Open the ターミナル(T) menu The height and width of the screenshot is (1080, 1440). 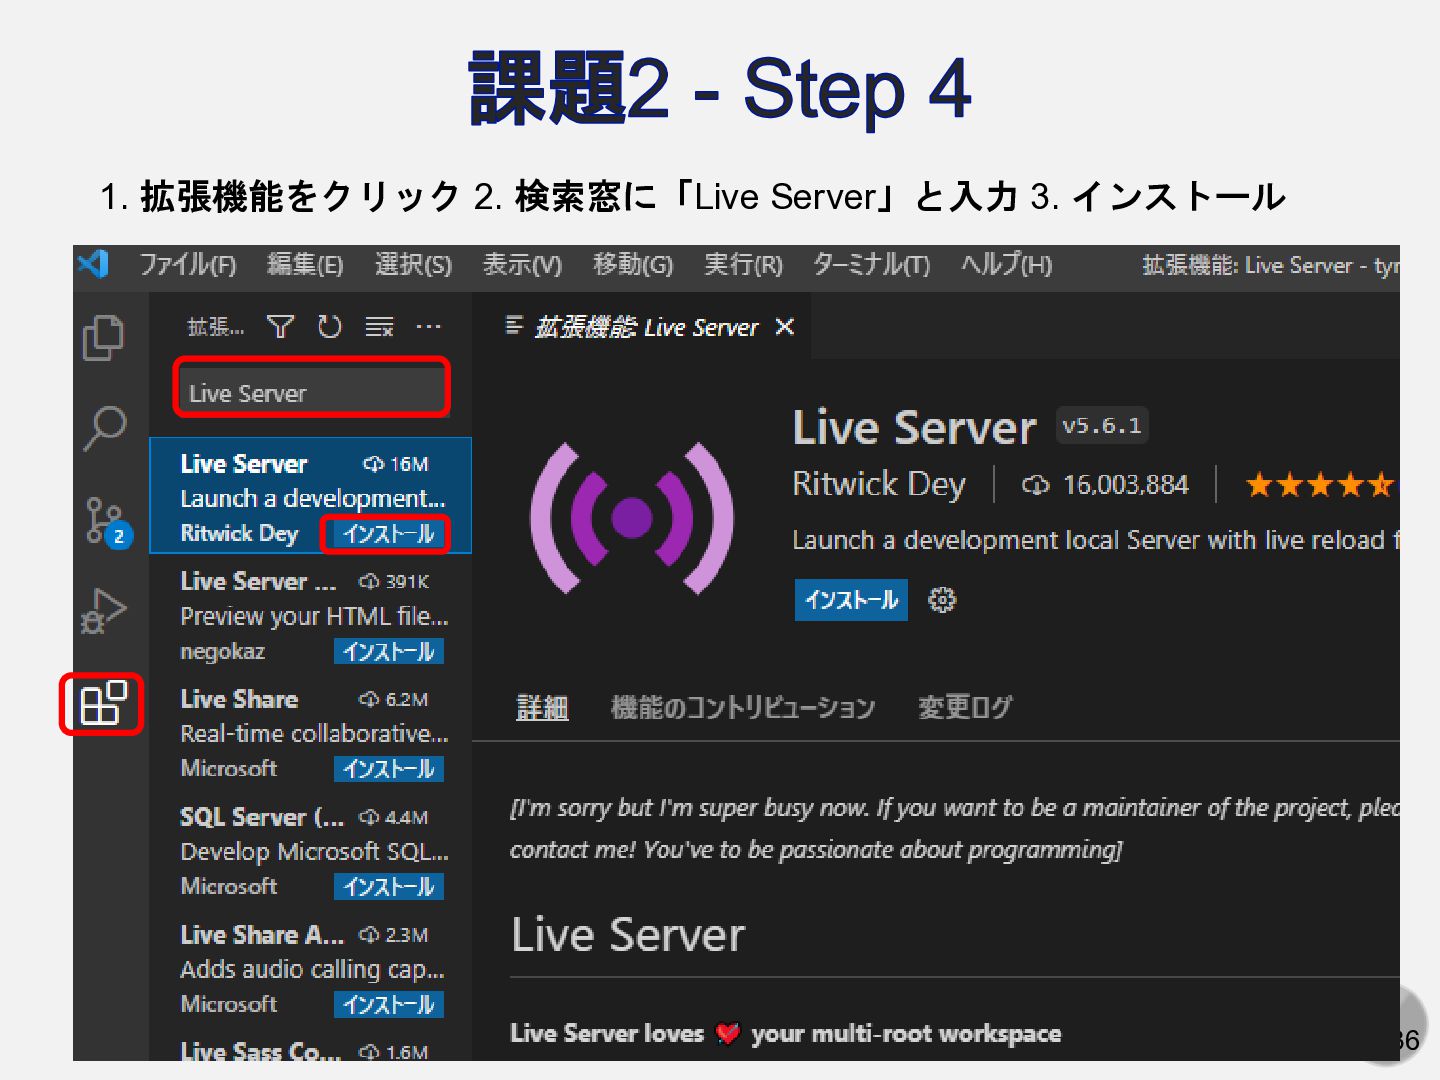[871, 265]
